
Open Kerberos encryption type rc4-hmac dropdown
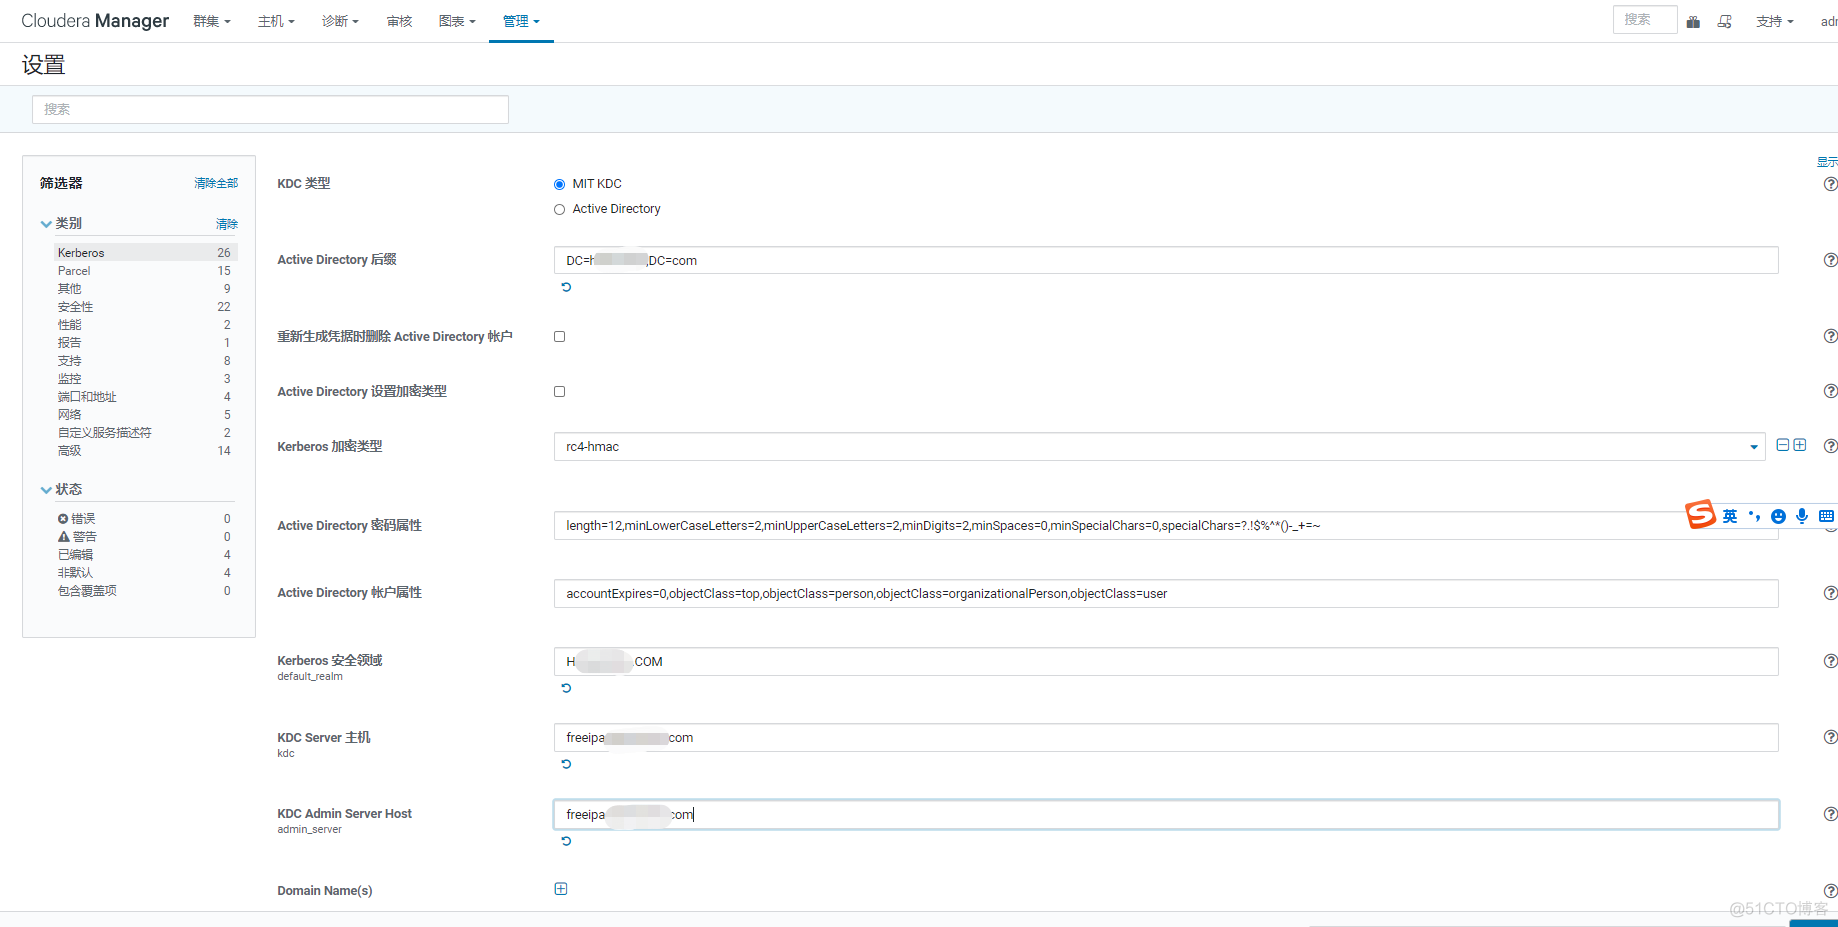(x=1159, y=446)
